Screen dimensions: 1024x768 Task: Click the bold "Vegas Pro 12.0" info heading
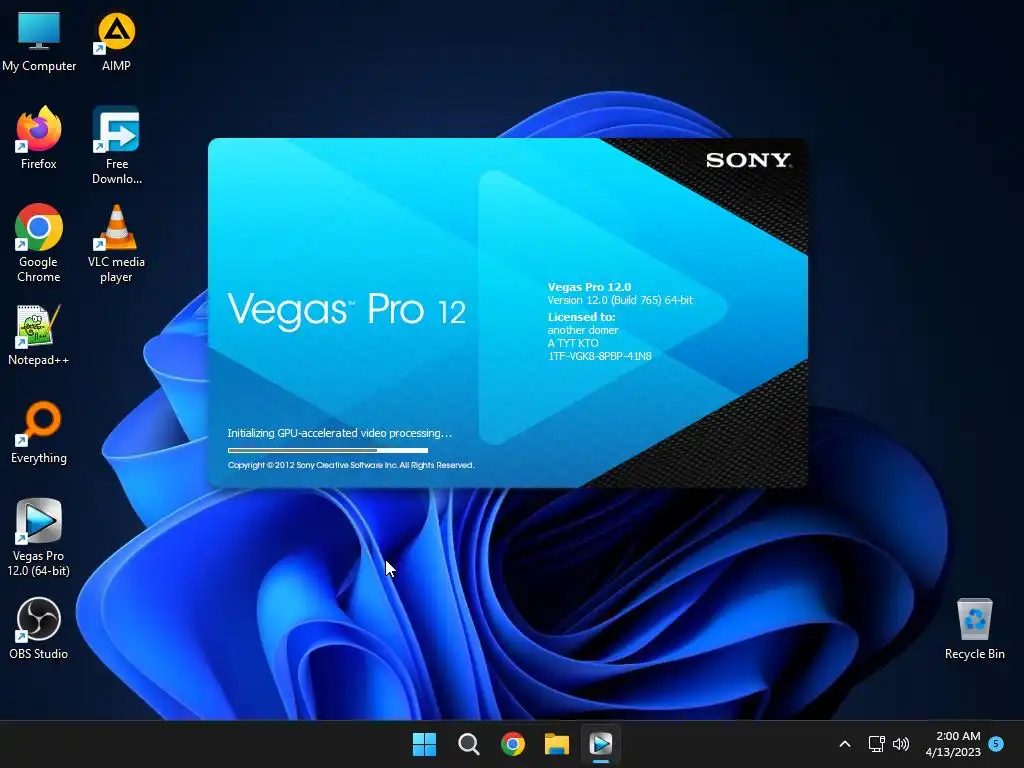(x=589, y=287)
